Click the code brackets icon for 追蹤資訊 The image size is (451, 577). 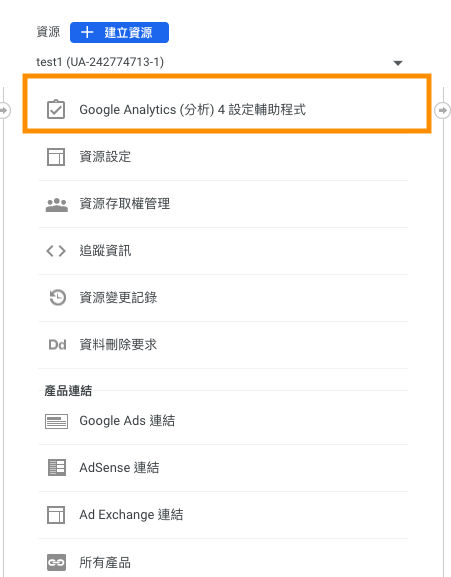56,251
